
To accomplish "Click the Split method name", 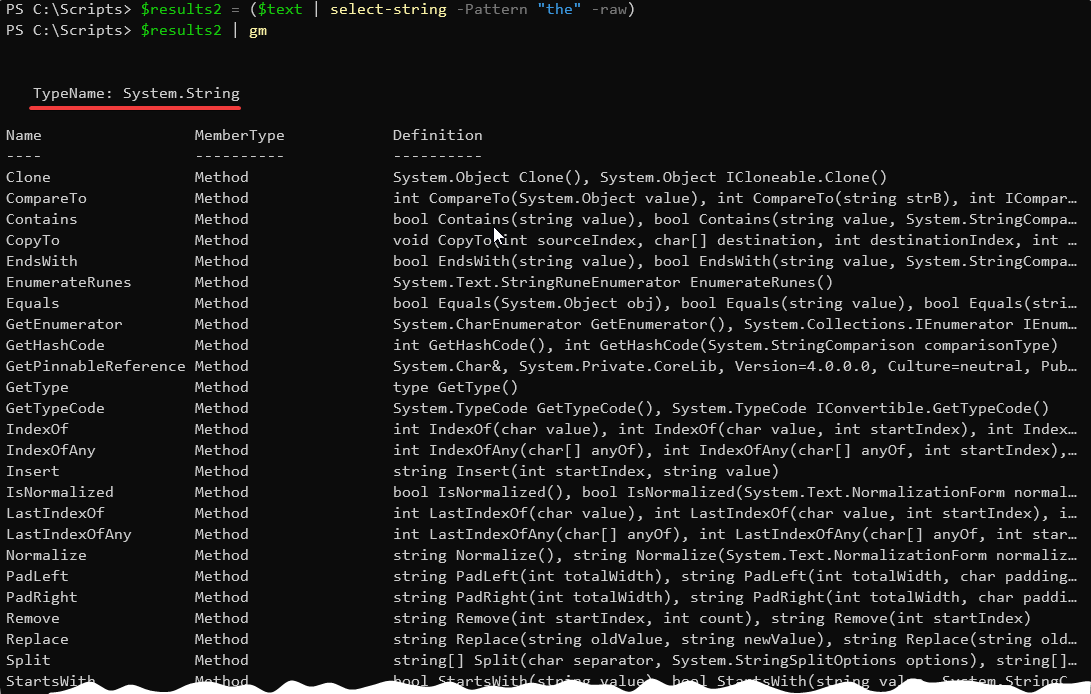I will [28, 660].
